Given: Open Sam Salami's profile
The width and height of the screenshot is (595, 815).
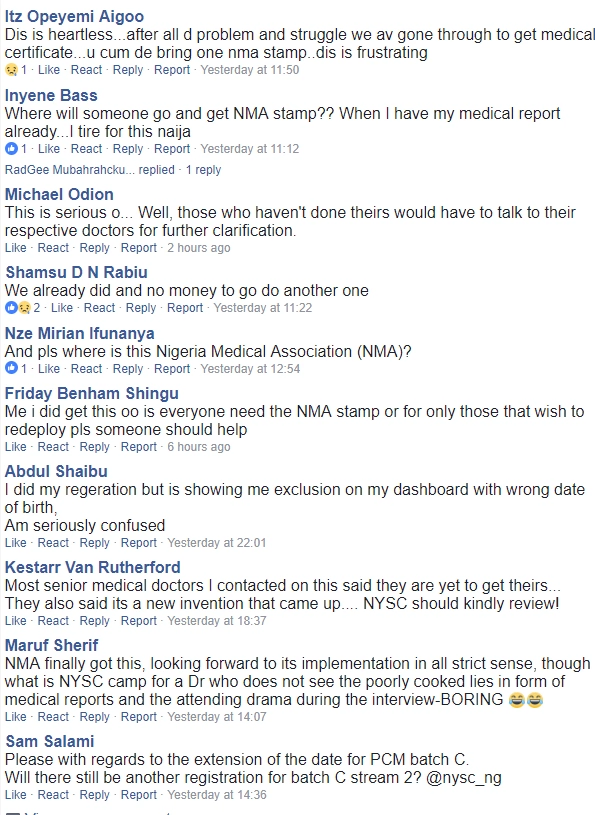Looking at the screenshot, I should point(50,742).
